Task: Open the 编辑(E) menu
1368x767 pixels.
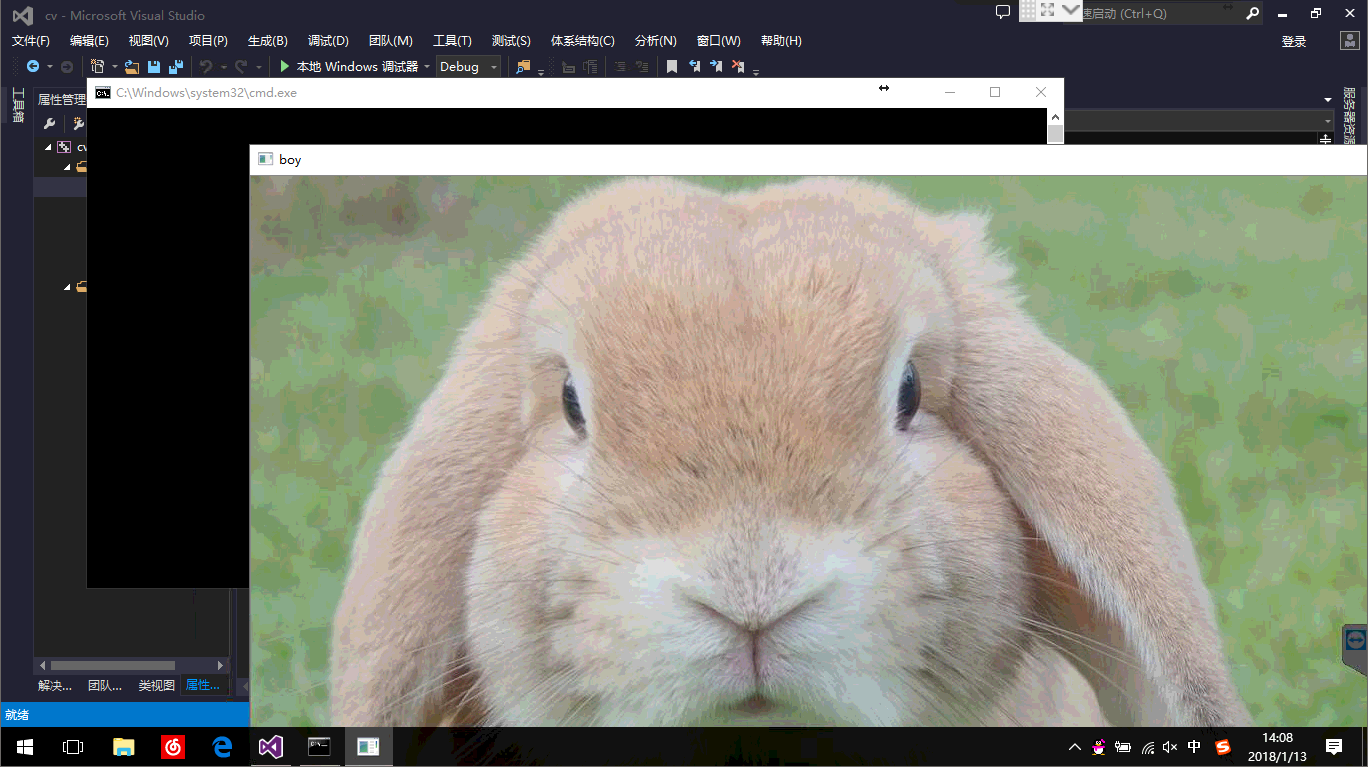Action: pos(89,41)
